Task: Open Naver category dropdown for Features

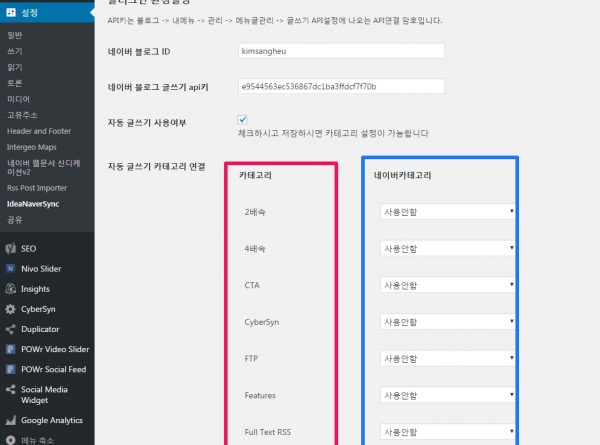Action: pyautogui.click(x=447, y=395)
